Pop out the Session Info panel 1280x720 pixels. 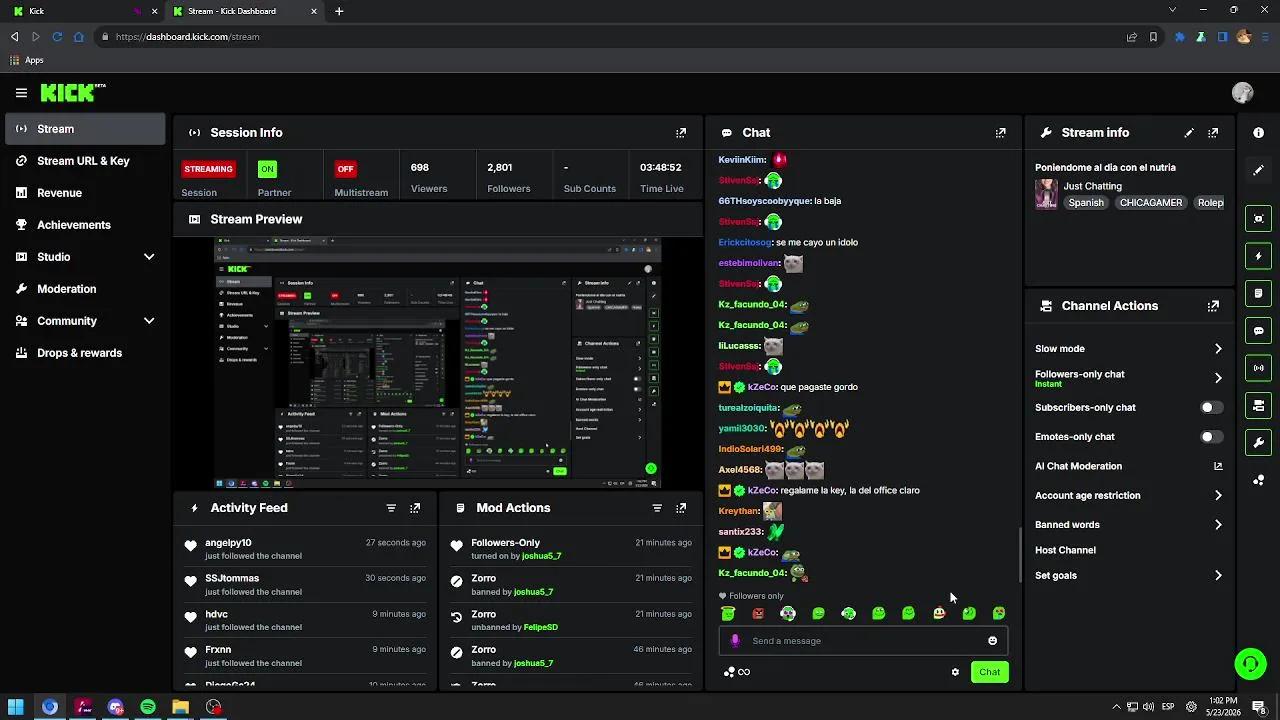tap(681, 132)
